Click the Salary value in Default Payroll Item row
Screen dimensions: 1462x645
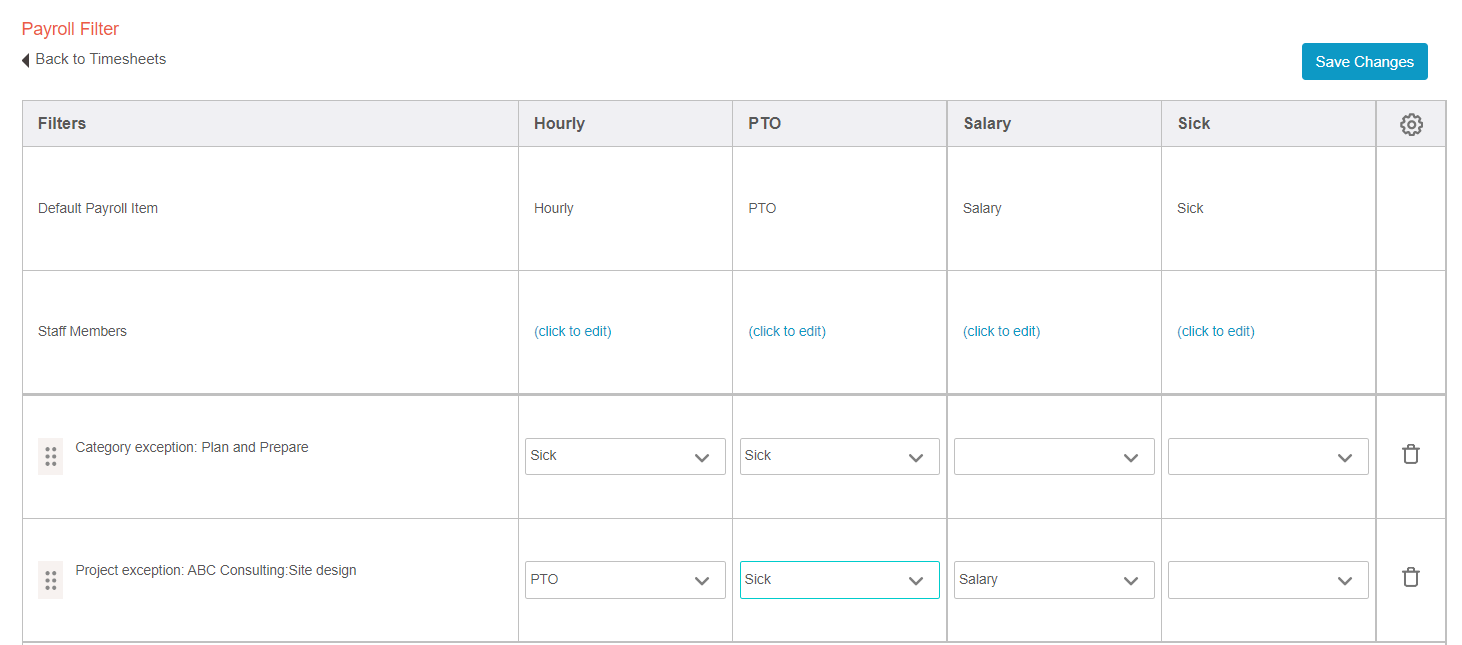(982, 209)
